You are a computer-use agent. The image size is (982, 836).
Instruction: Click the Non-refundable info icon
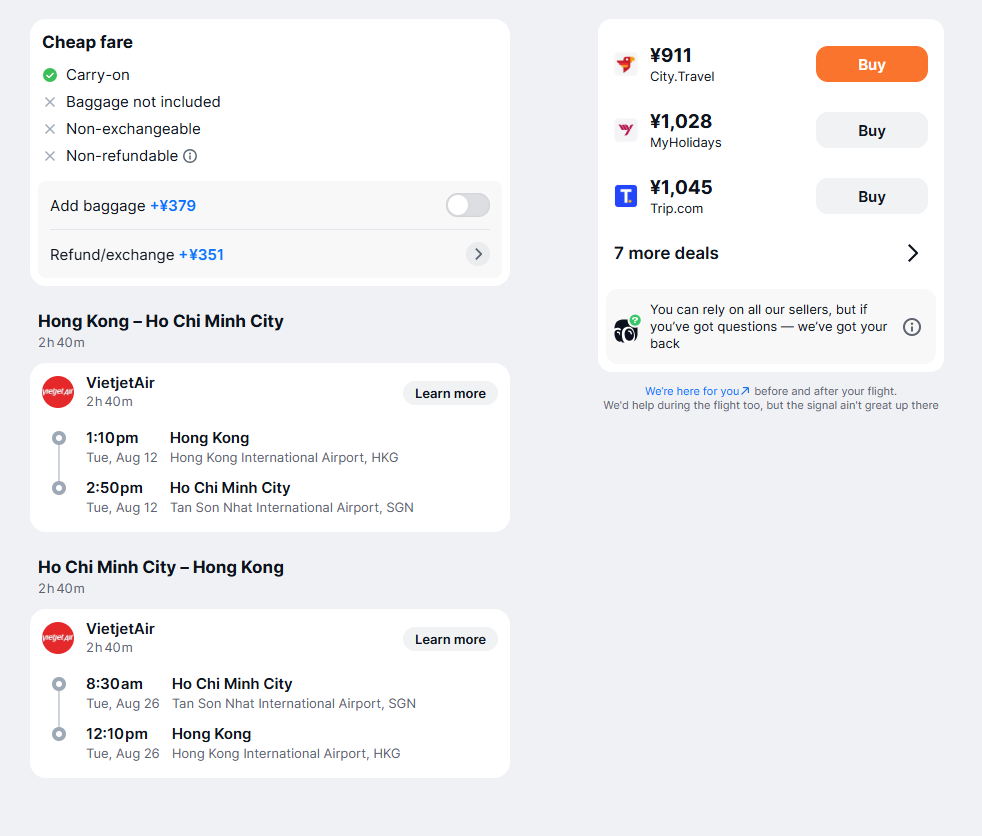tap(190, 156)
